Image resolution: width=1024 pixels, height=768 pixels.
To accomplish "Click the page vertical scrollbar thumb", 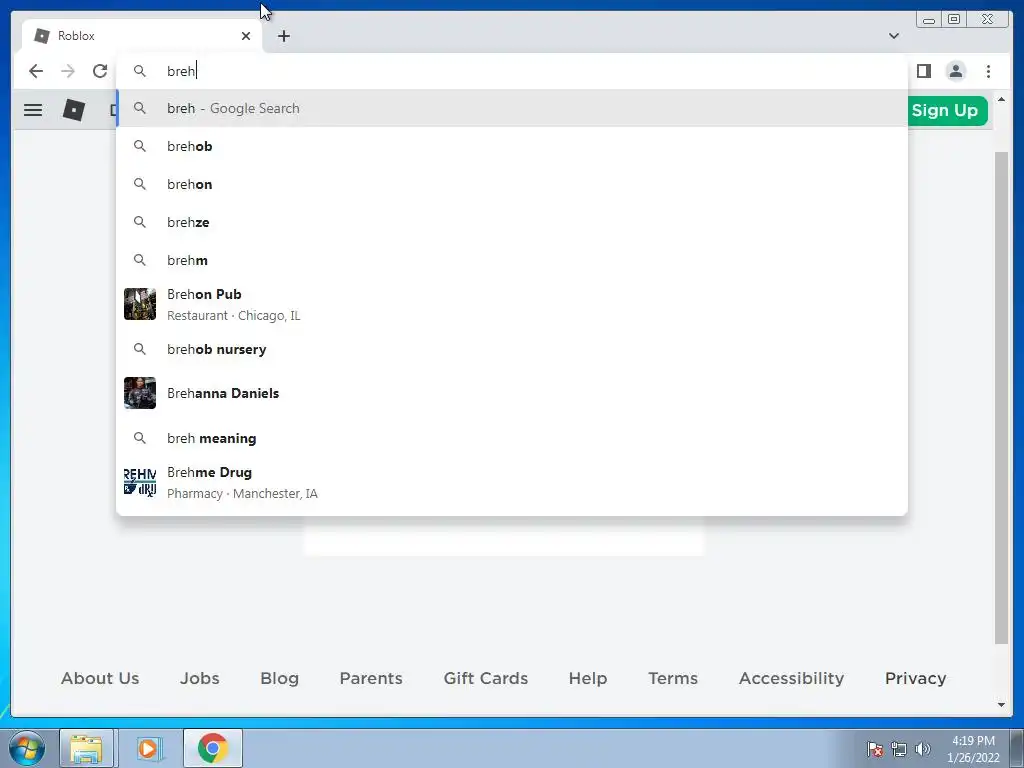I will click(x=1001, y=397).
